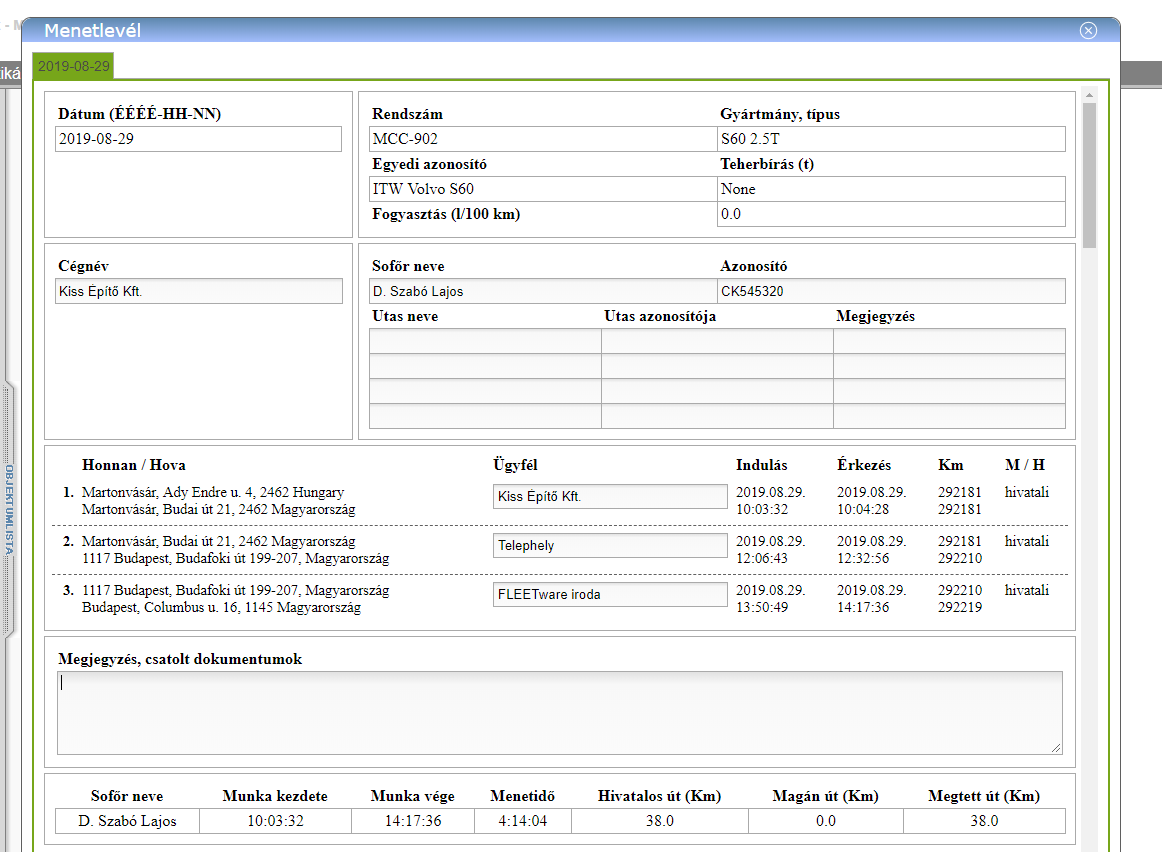Image resolution: width=1162 pixels, height=852 pixels.
Task: Focus the Cégnév input box
Action: tap(198, 291)
